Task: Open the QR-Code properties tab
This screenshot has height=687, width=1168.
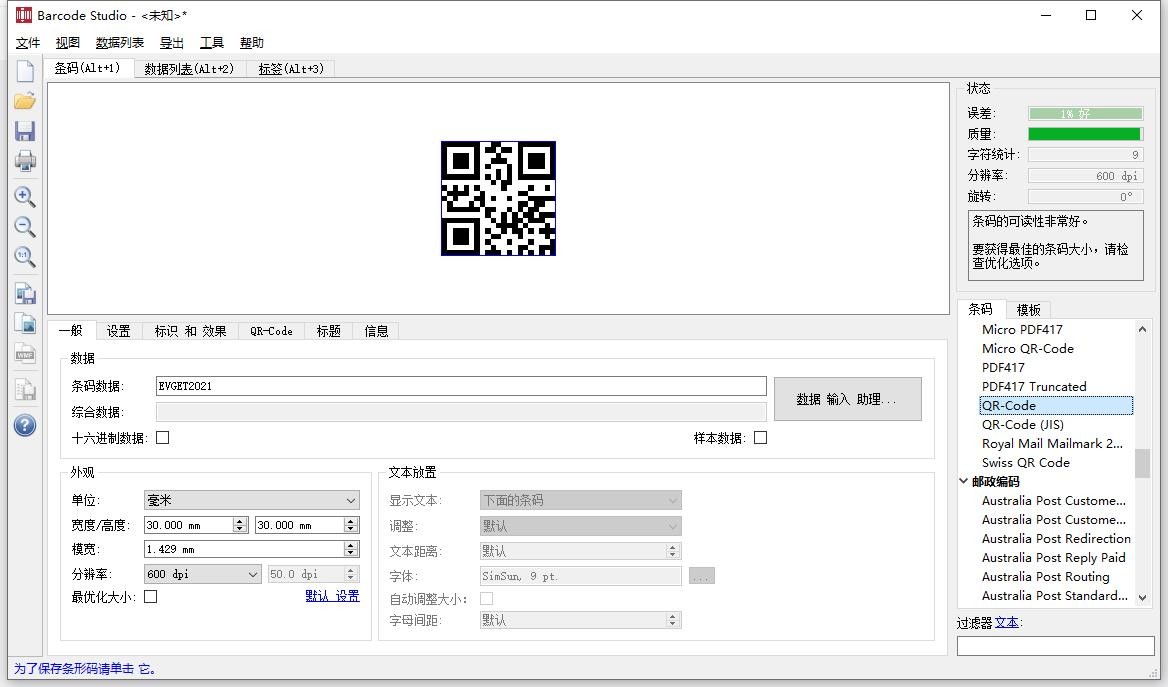Action: pos(271,331)
